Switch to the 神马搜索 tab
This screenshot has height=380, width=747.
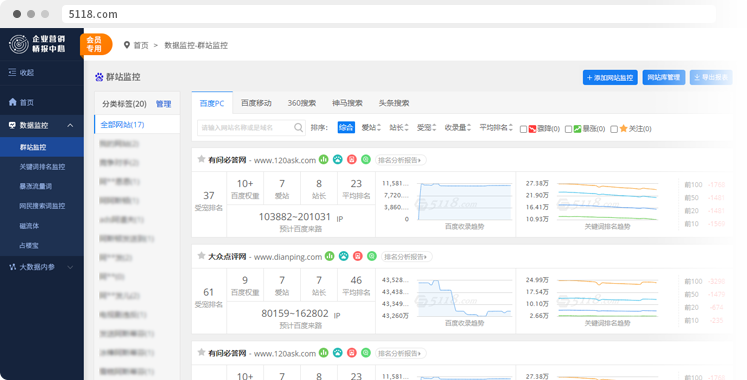[347, 103]
